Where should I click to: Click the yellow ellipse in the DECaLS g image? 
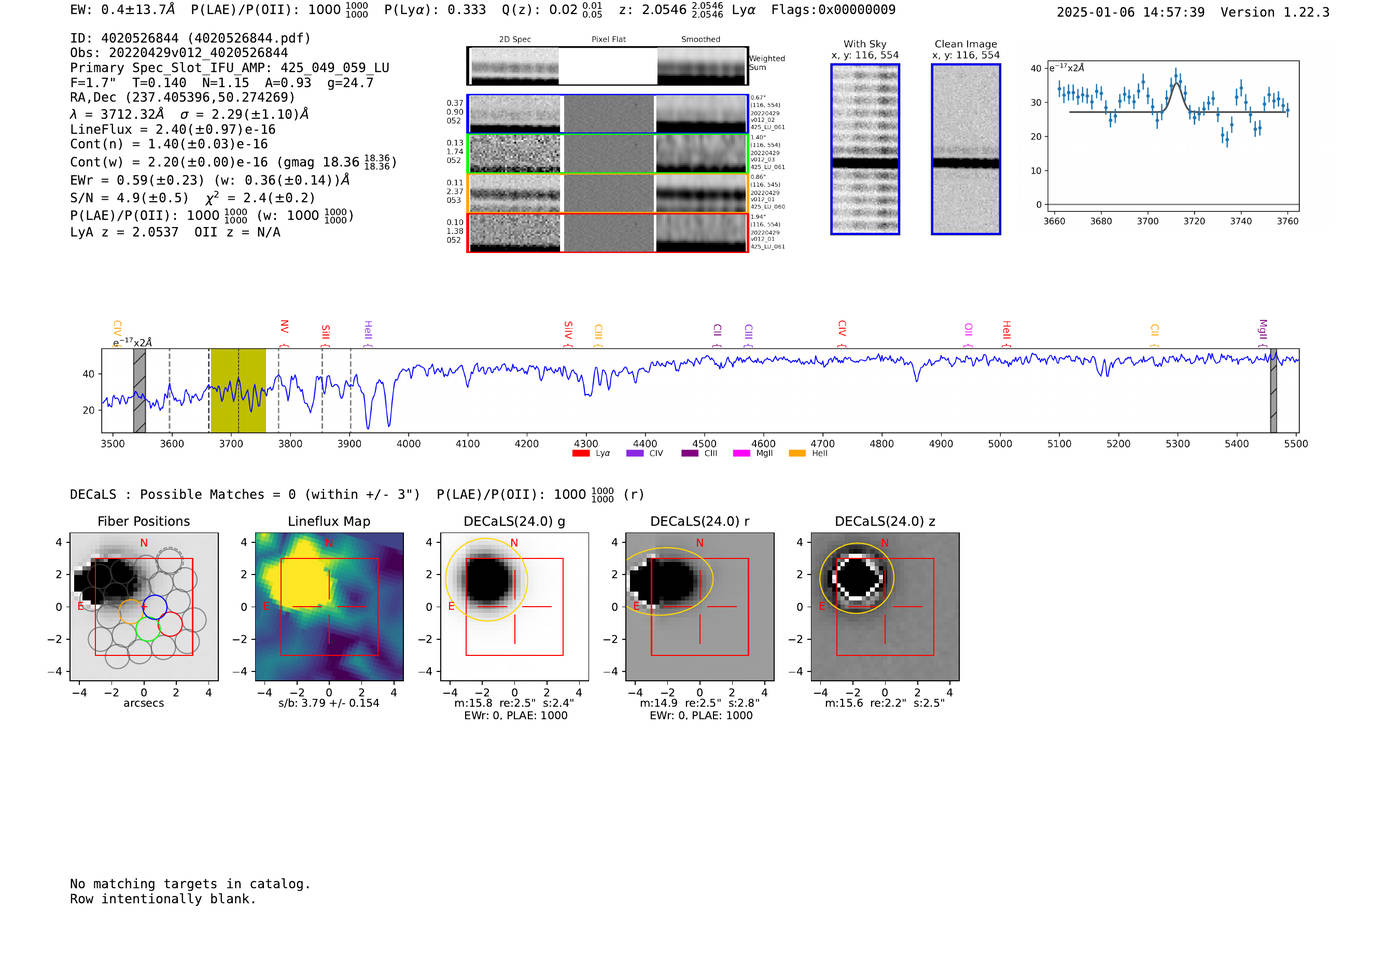pyautogui.click(x=486, y=580)
